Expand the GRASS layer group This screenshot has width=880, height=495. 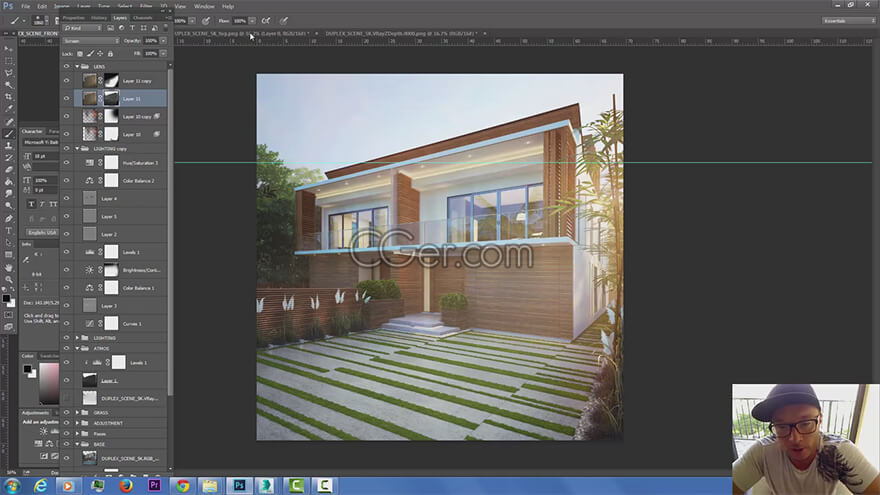[77, 412]
